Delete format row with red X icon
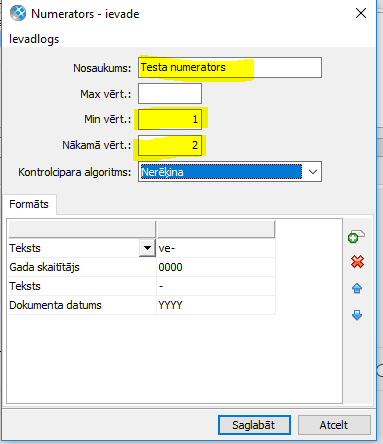Viewport: 383px width, 444px height. pos(357,262)
